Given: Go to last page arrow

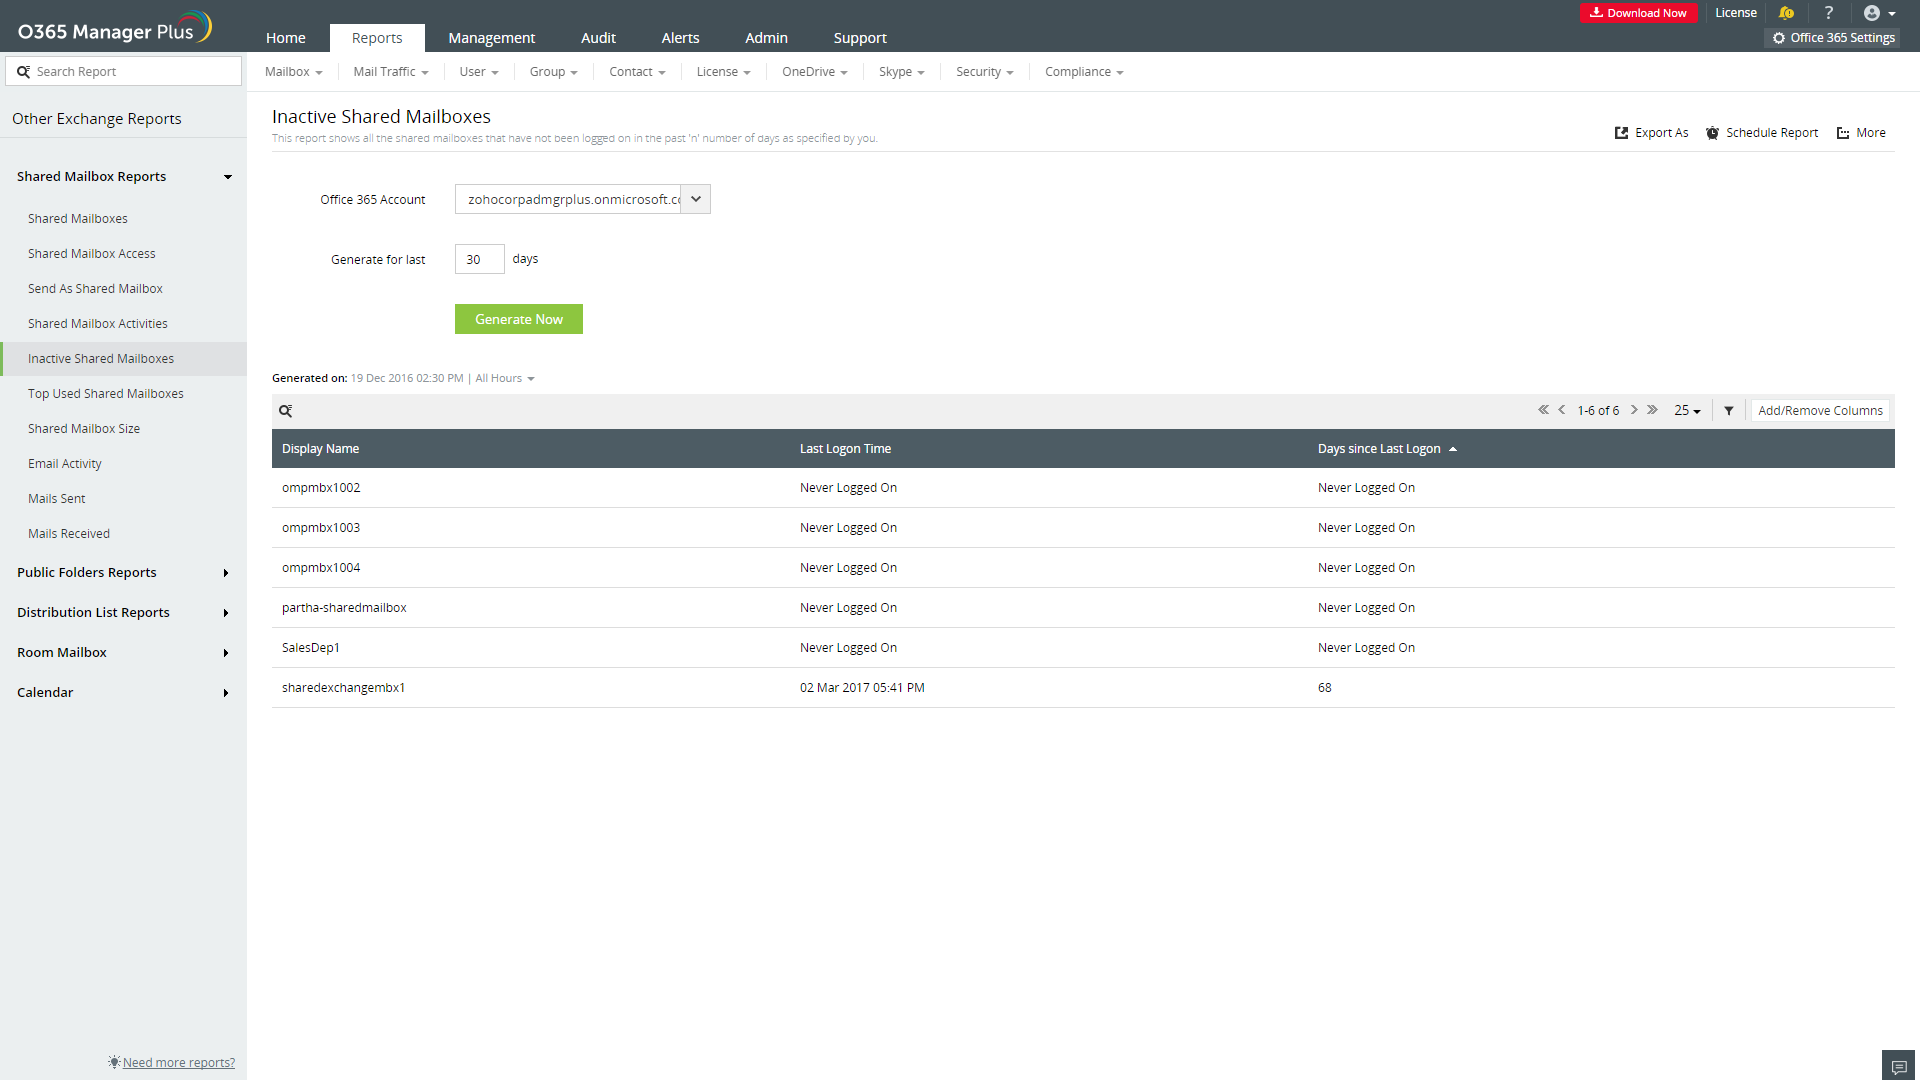Looking at the screenshot, I should [1653, 410].
